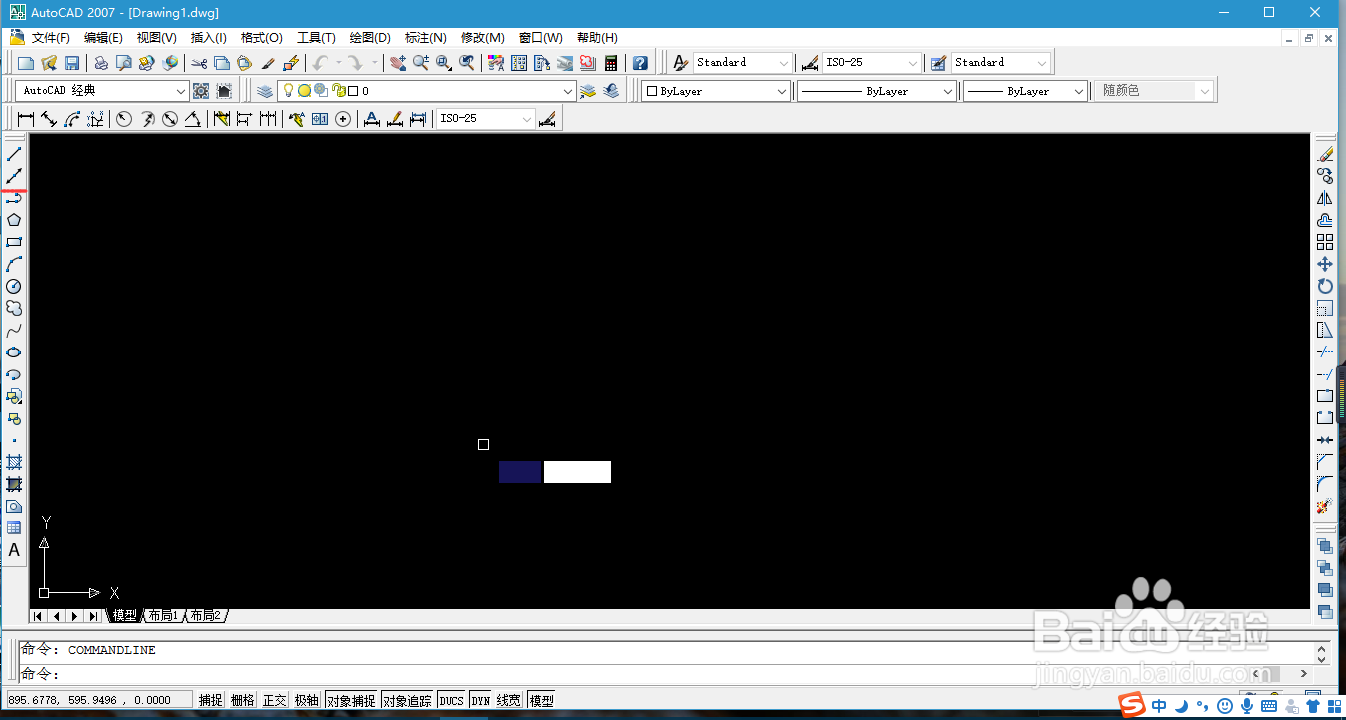
Task: Toggle DYN dynamic input
Action: click(x=481, y=700)
